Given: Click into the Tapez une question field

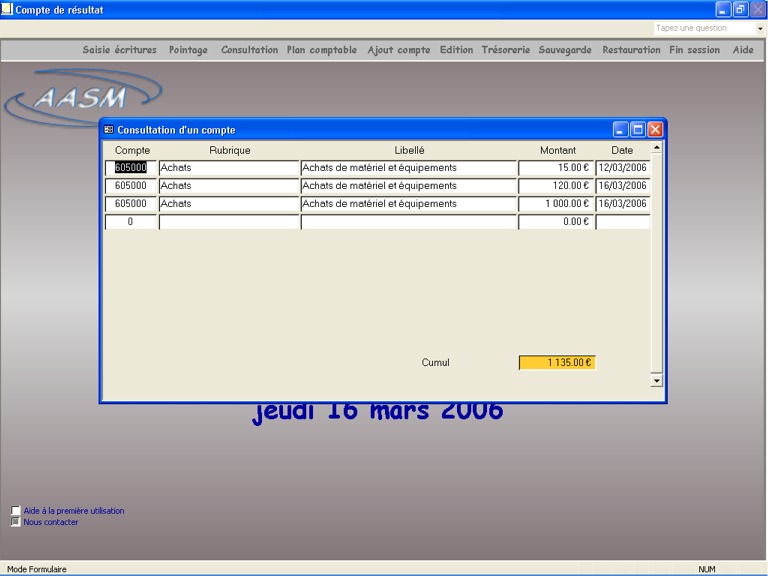Looking at the screenshot, I should point(704,28).
